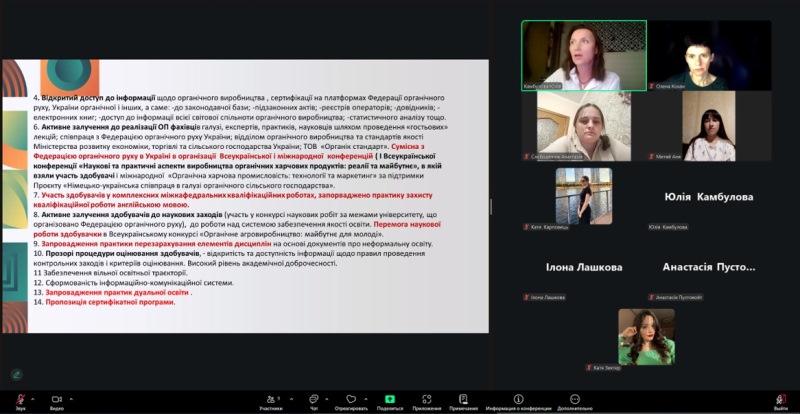Click the green annotation pencil icon

16,375
